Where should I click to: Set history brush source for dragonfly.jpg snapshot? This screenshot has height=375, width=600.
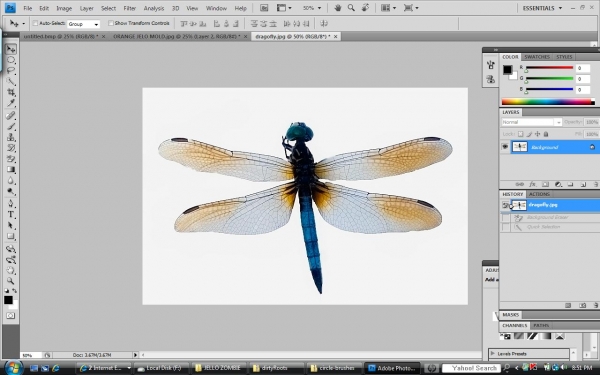506,205
